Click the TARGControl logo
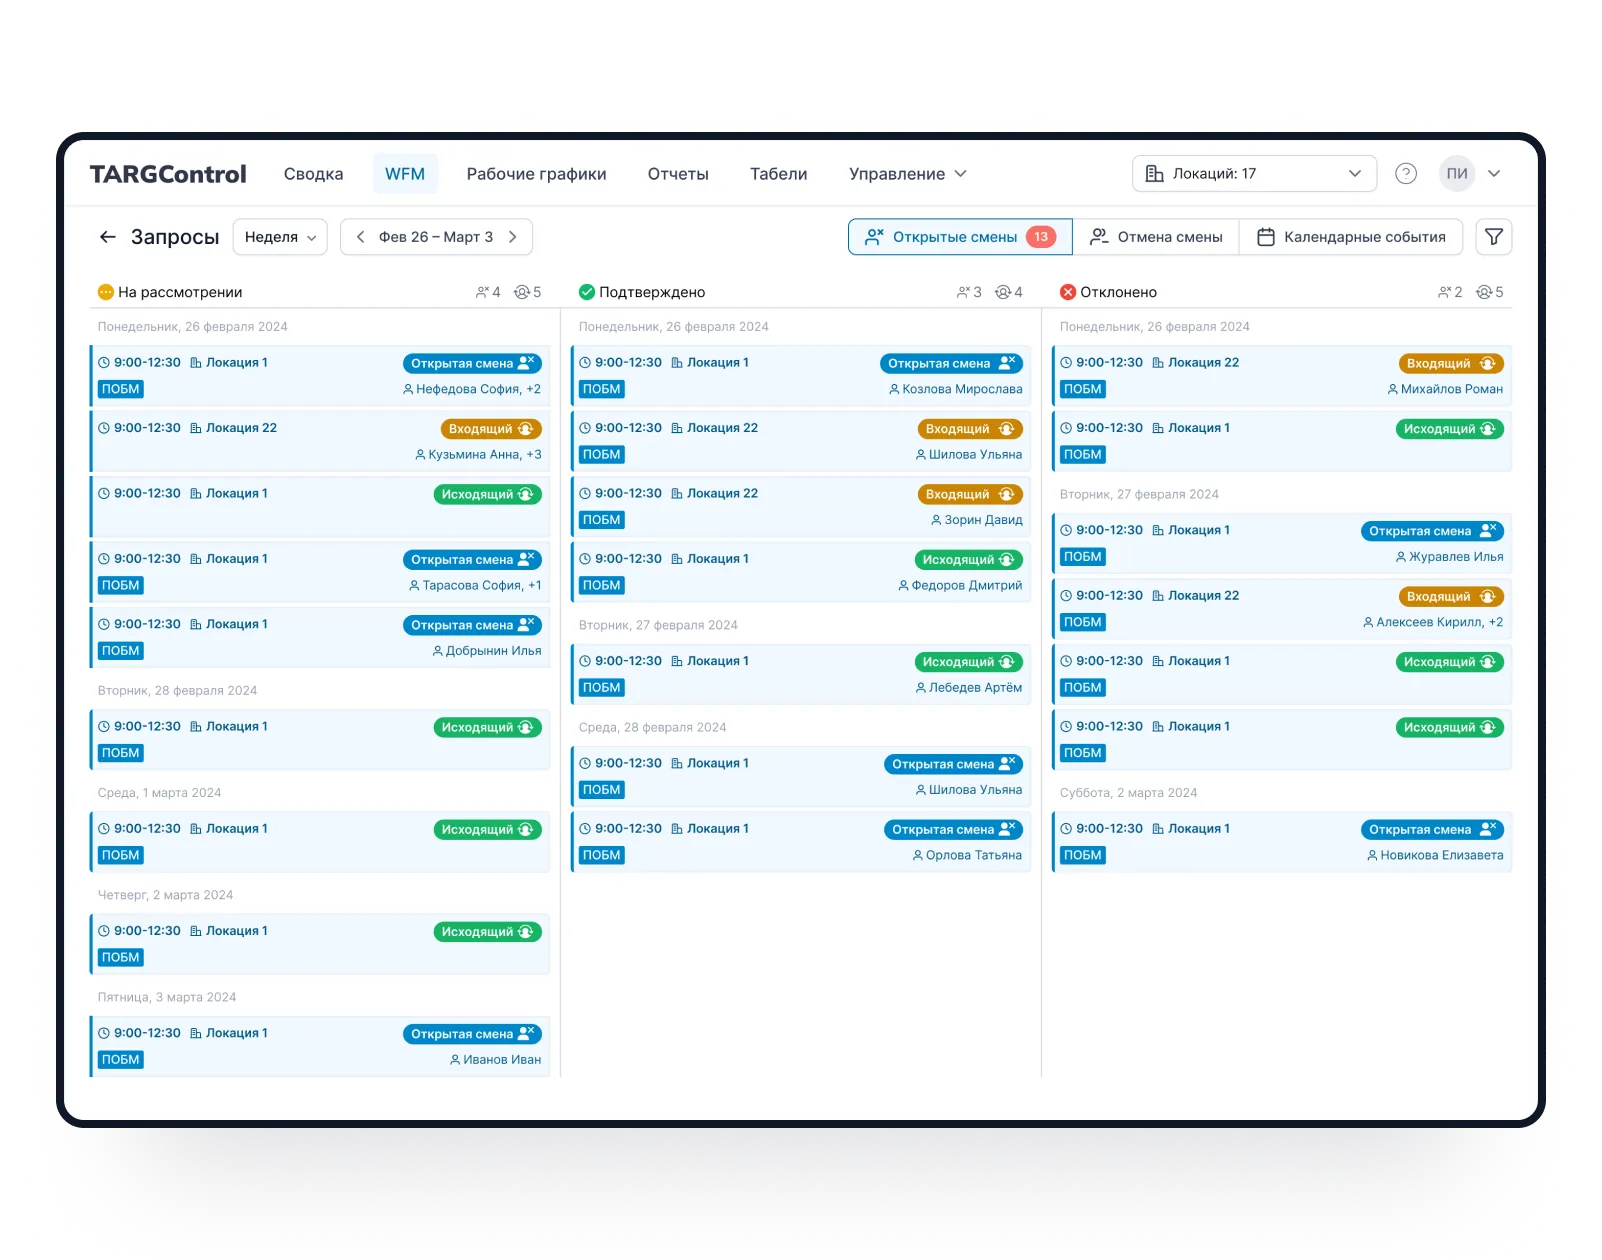This screenshot has width=1602, height=1260. point(168,174)
